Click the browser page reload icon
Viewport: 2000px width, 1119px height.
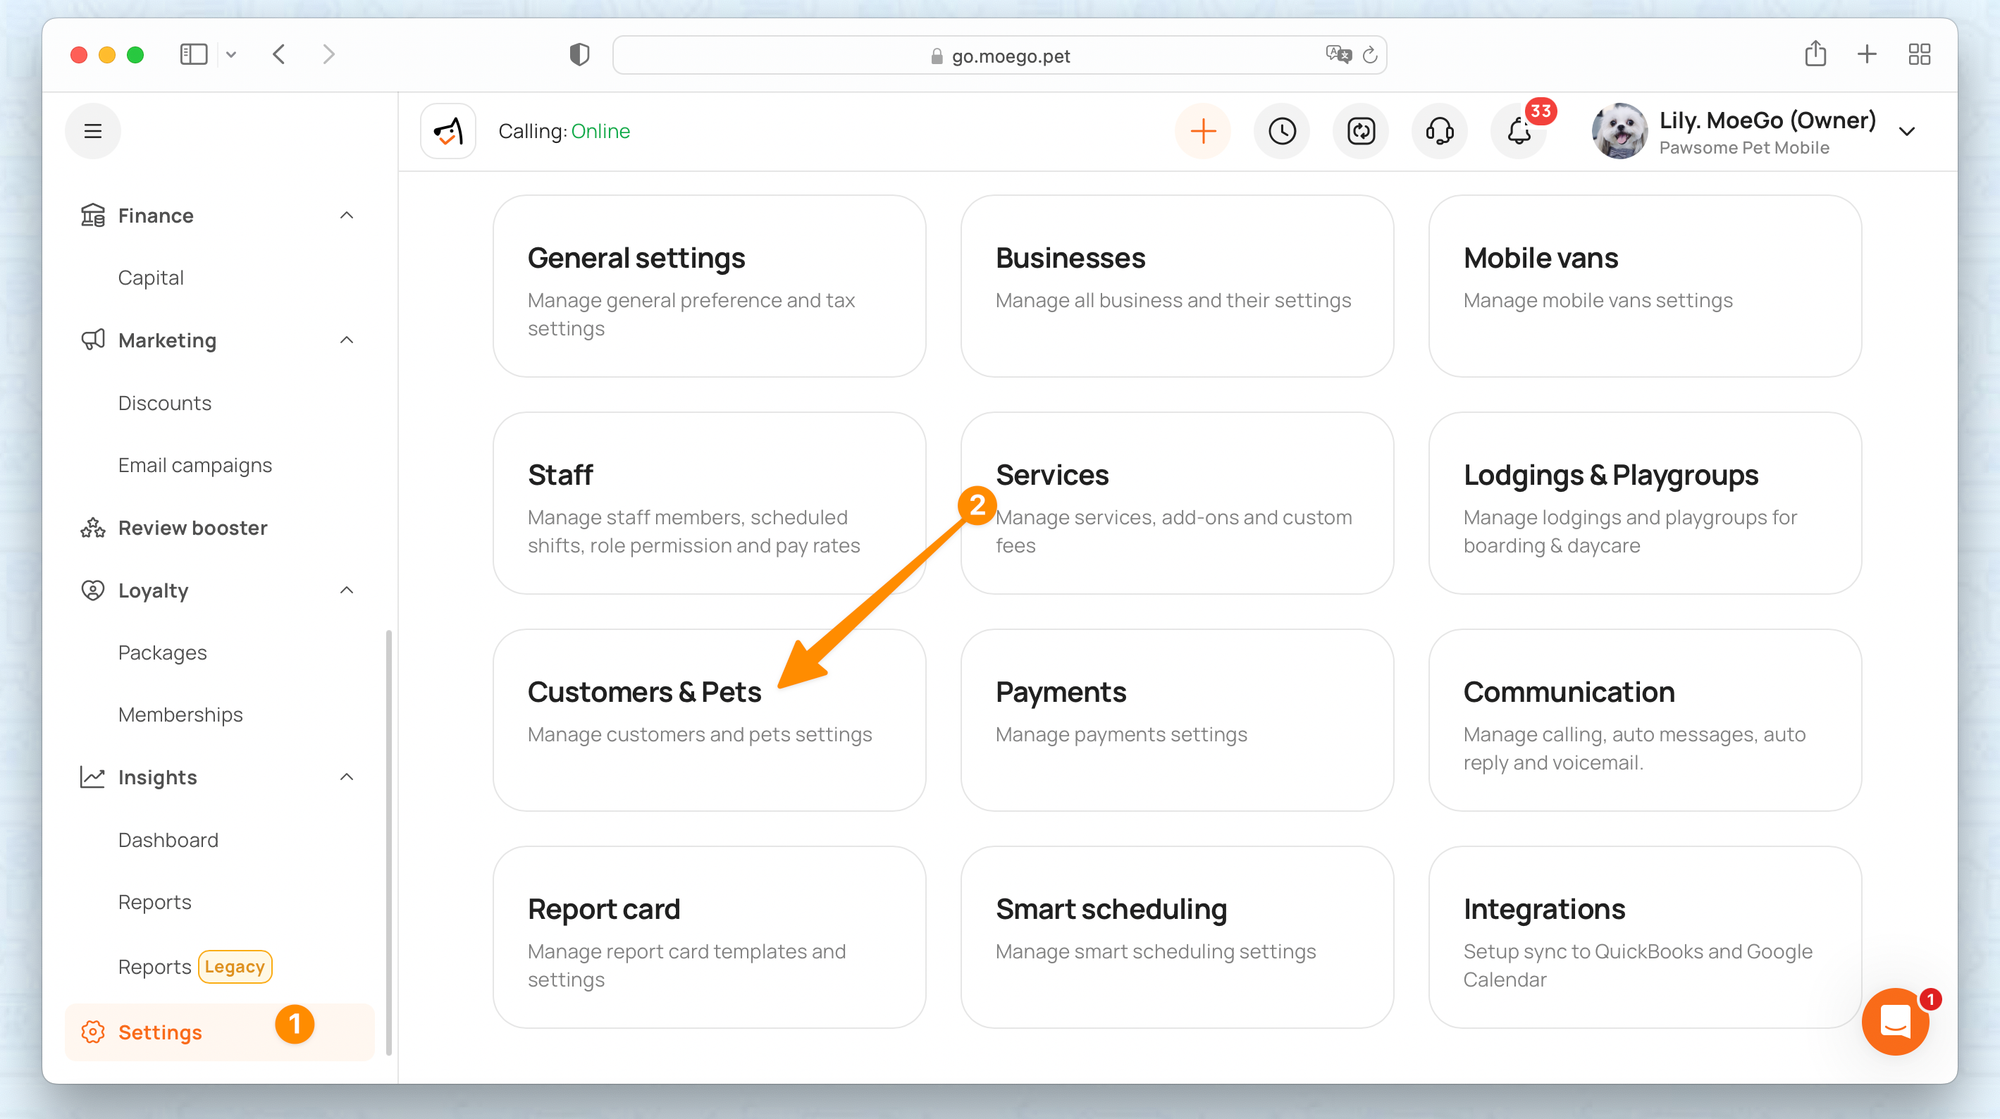(x=1370, y=55)
